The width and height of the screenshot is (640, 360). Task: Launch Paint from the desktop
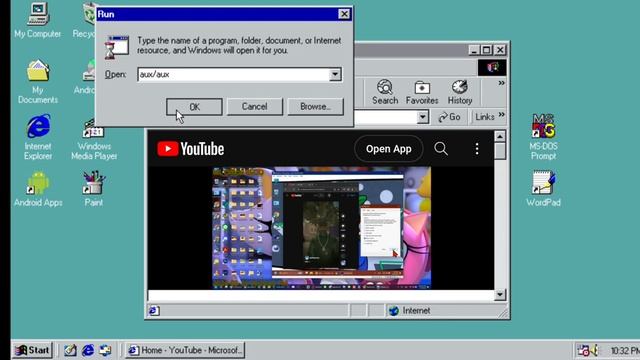(x=93, y=189)
